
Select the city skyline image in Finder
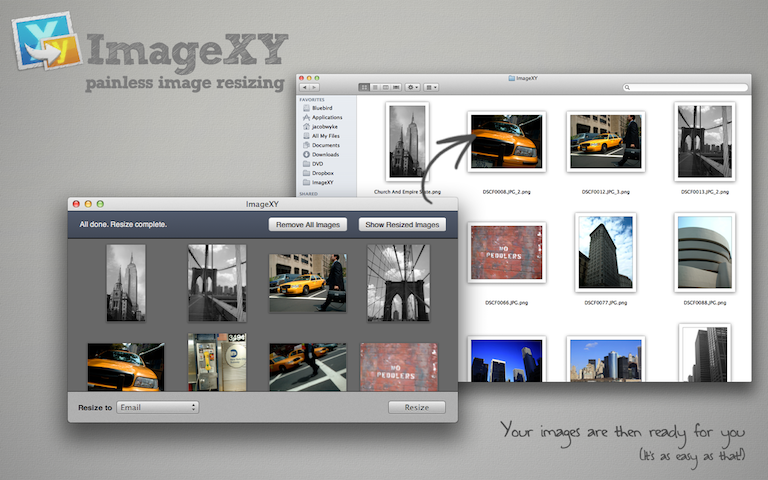pos(605,359)
